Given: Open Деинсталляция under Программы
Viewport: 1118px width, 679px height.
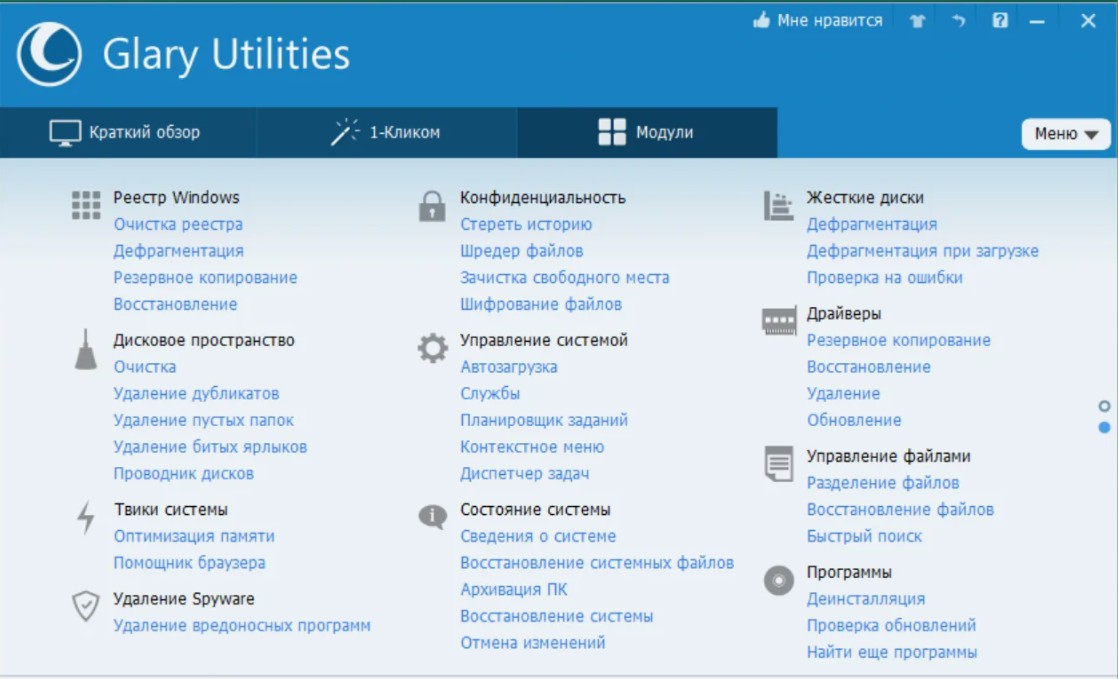Looking at the screenshot, I should click(x=865, y=599).
